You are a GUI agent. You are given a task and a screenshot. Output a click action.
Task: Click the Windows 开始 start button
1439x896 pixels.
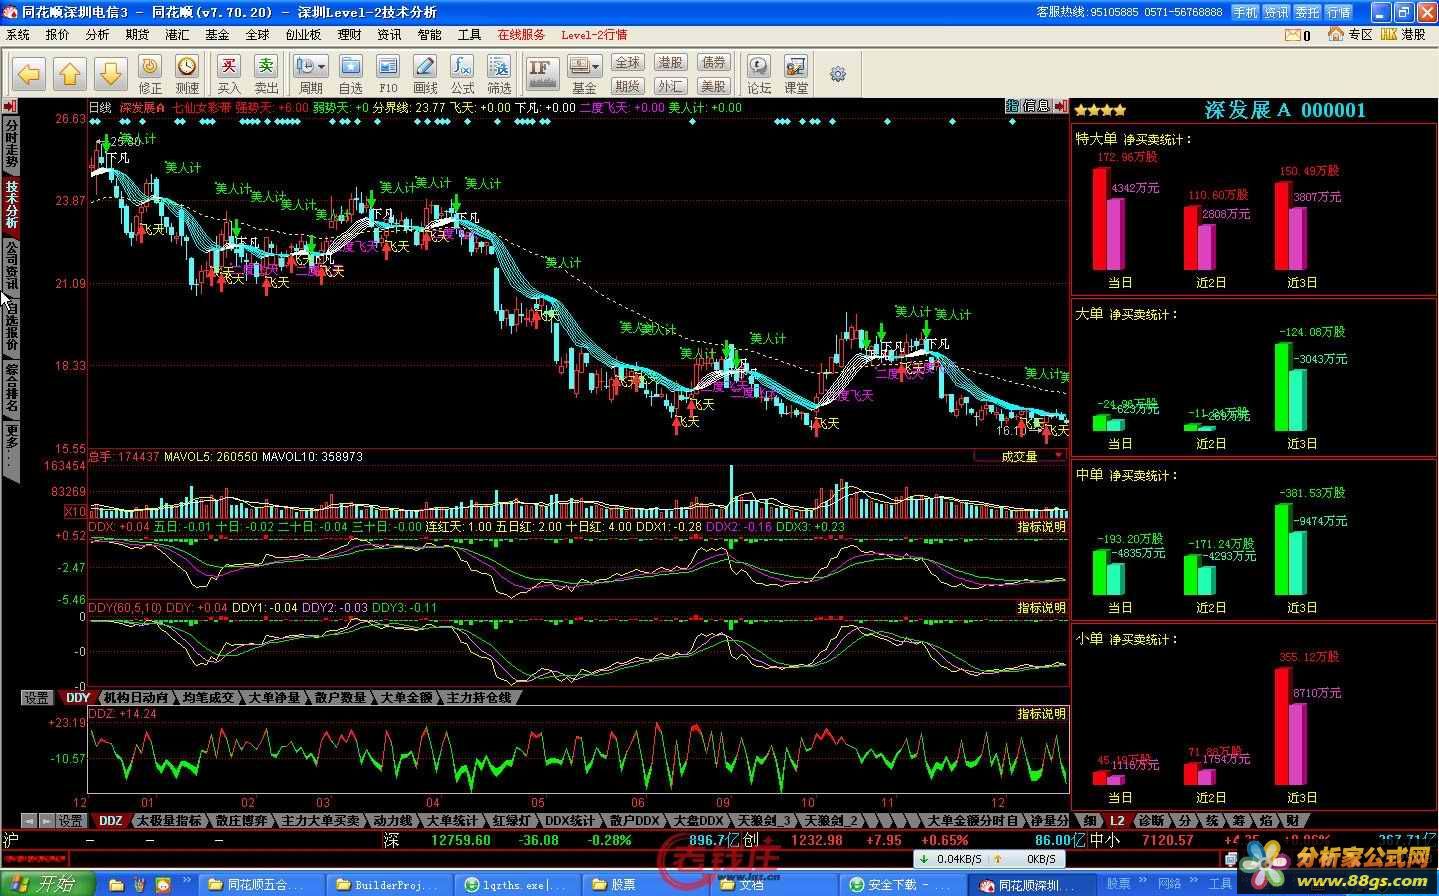[x=48, y=884]
